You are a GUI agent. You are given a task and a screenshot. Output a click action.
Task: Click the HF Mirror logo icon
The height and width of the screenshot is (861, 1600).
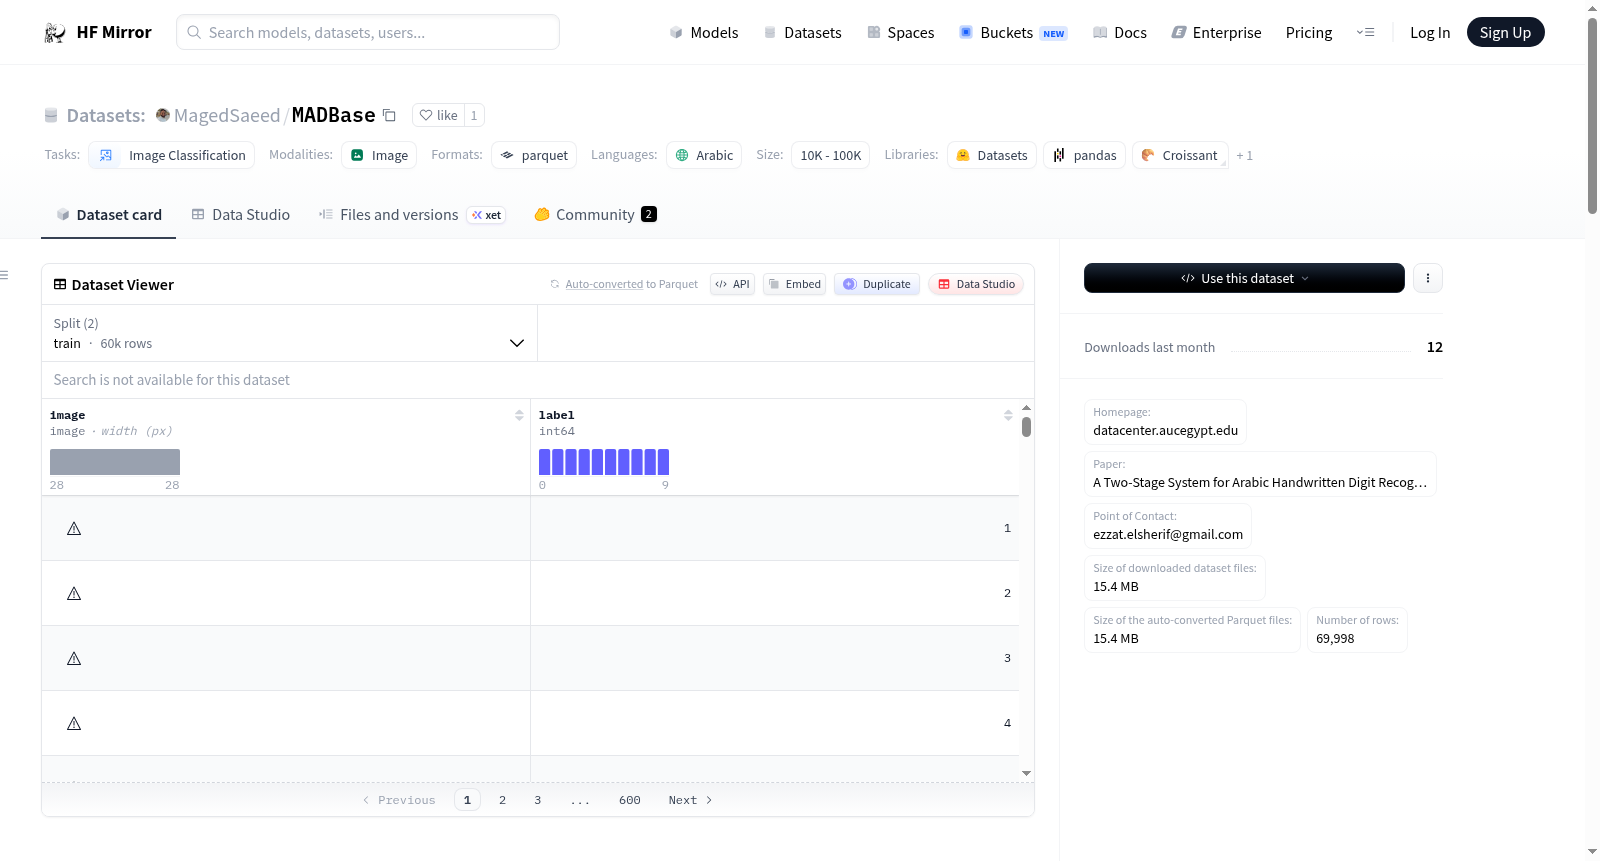pyautogui.click(x=55, y=33)
